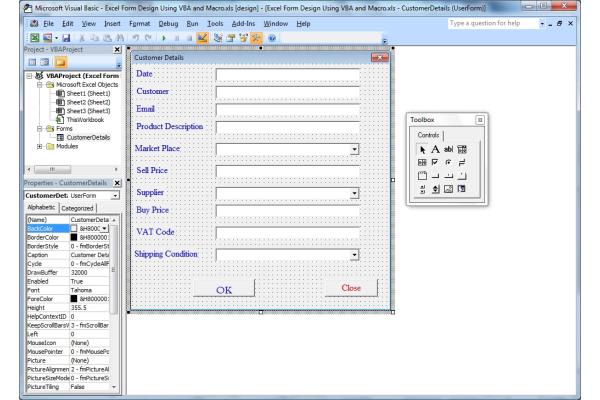Select the CommandButton control in Toolbox
Viewport: 600px width, 400px height.
tap(435, 176)
